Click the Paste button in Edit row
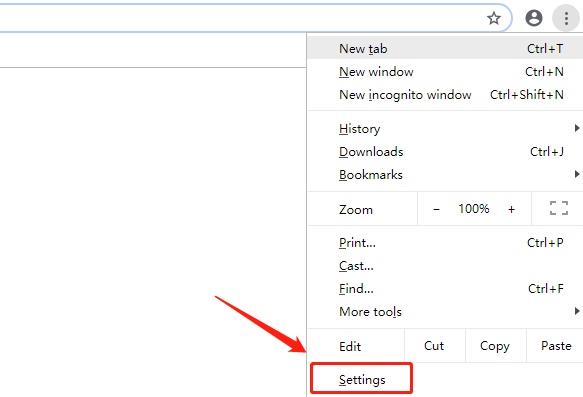The width and height of the screenshot is (583, 397). coord(555,346)
